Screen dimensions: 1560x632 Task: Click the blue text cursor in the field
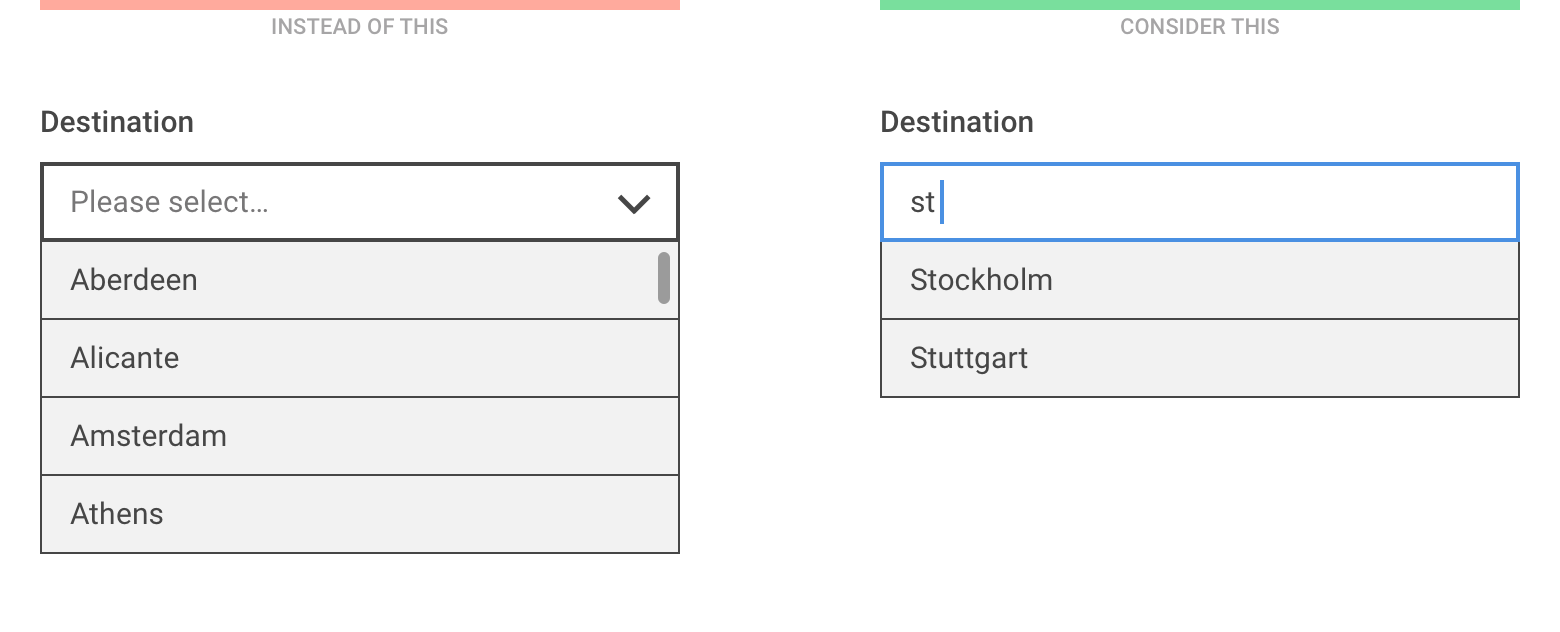(x=942, y=203)
